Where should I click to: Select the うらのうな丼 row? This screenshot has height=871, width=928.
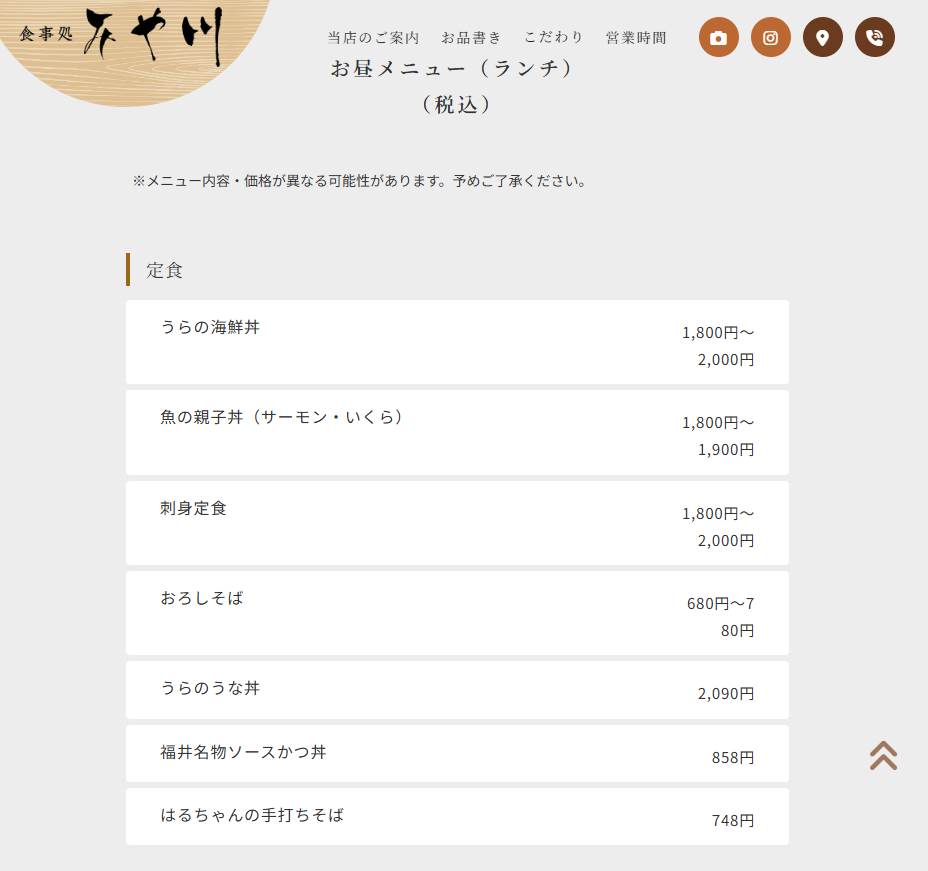click(456, 690)
